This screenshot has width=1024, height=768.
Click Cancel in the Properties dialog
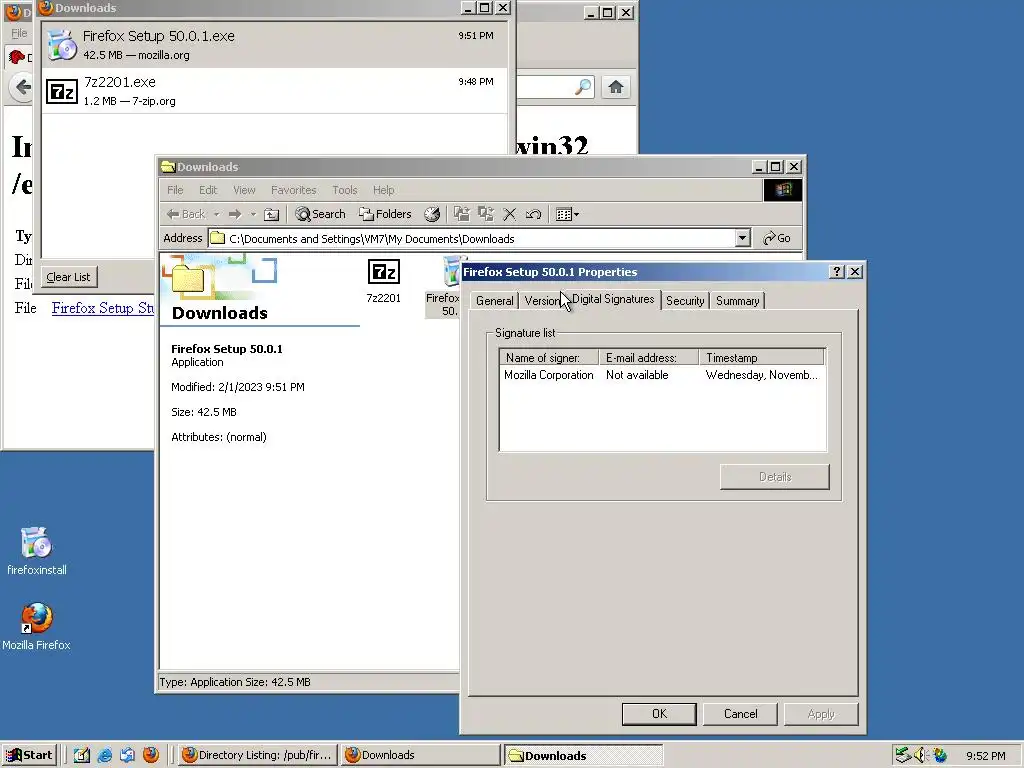click(x=740, y=714)
